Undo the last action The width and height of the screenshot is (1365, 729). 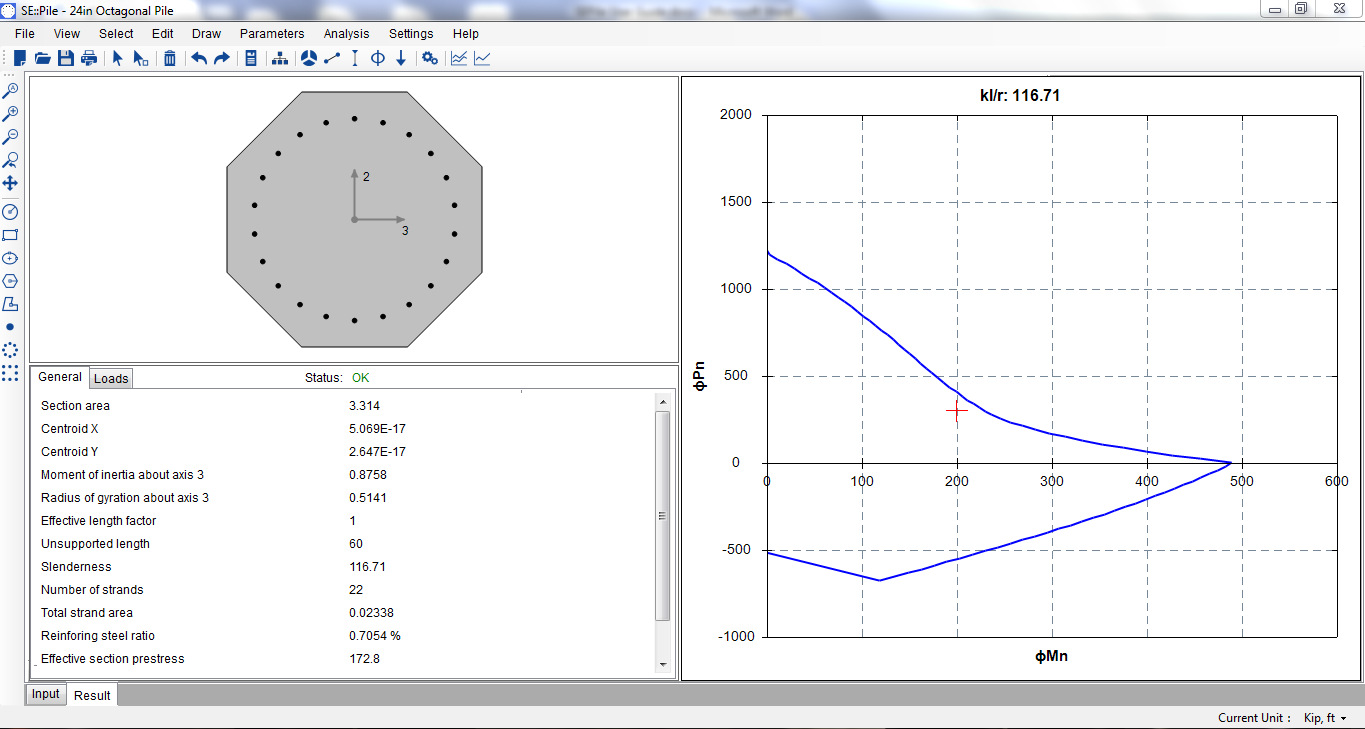coord(199,58)
